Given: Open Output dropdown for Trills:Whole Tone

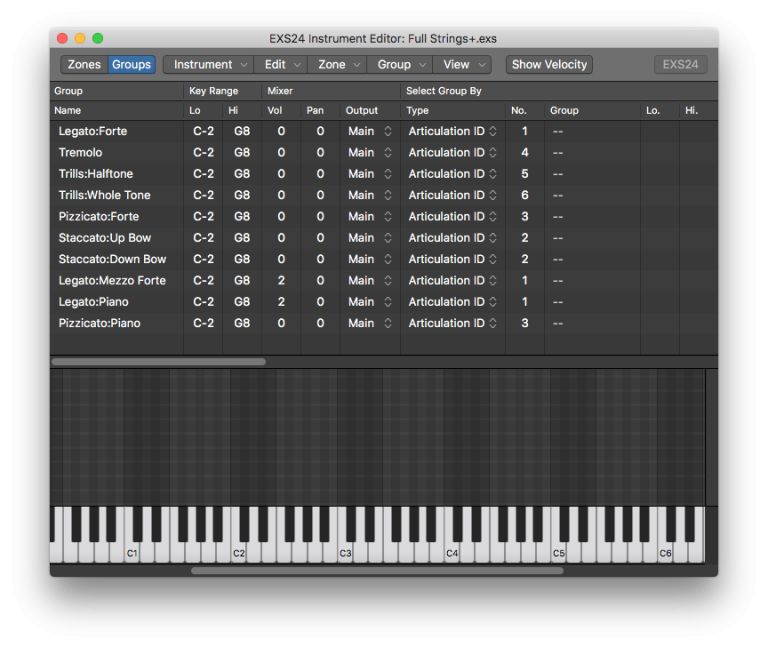Looking at the screenshot, I should 370,195.
